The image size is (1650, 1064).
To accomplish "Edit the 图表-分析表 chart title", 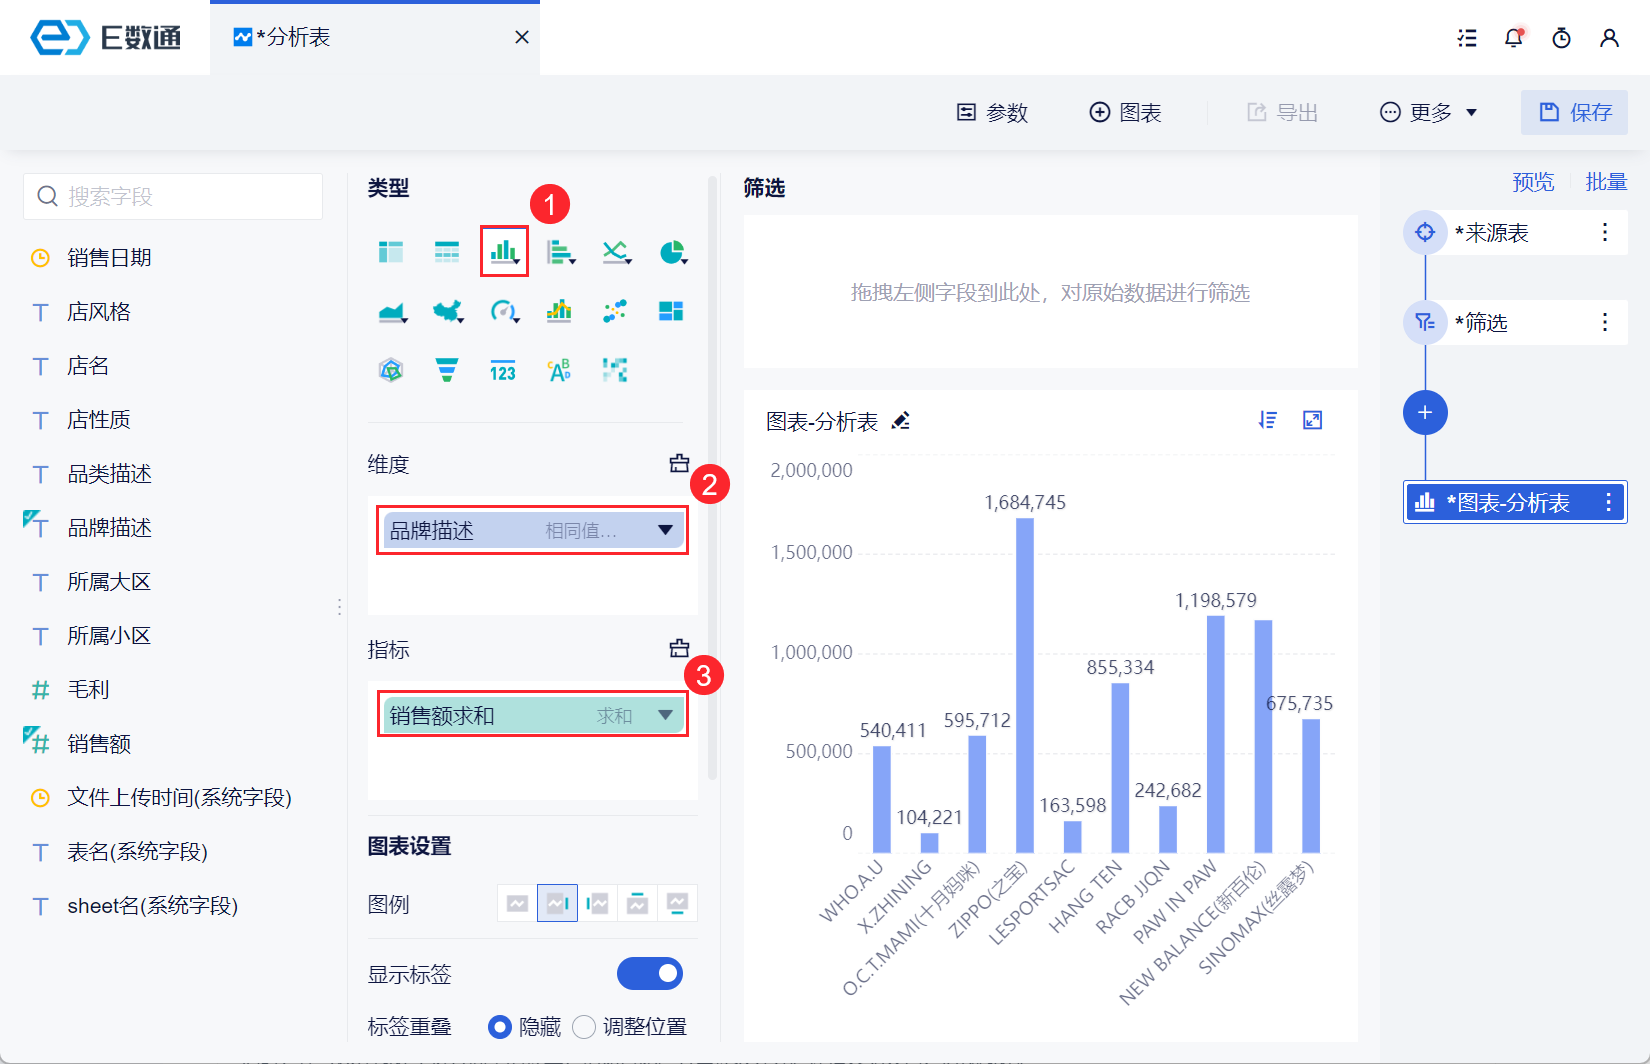I will (901, 421).
